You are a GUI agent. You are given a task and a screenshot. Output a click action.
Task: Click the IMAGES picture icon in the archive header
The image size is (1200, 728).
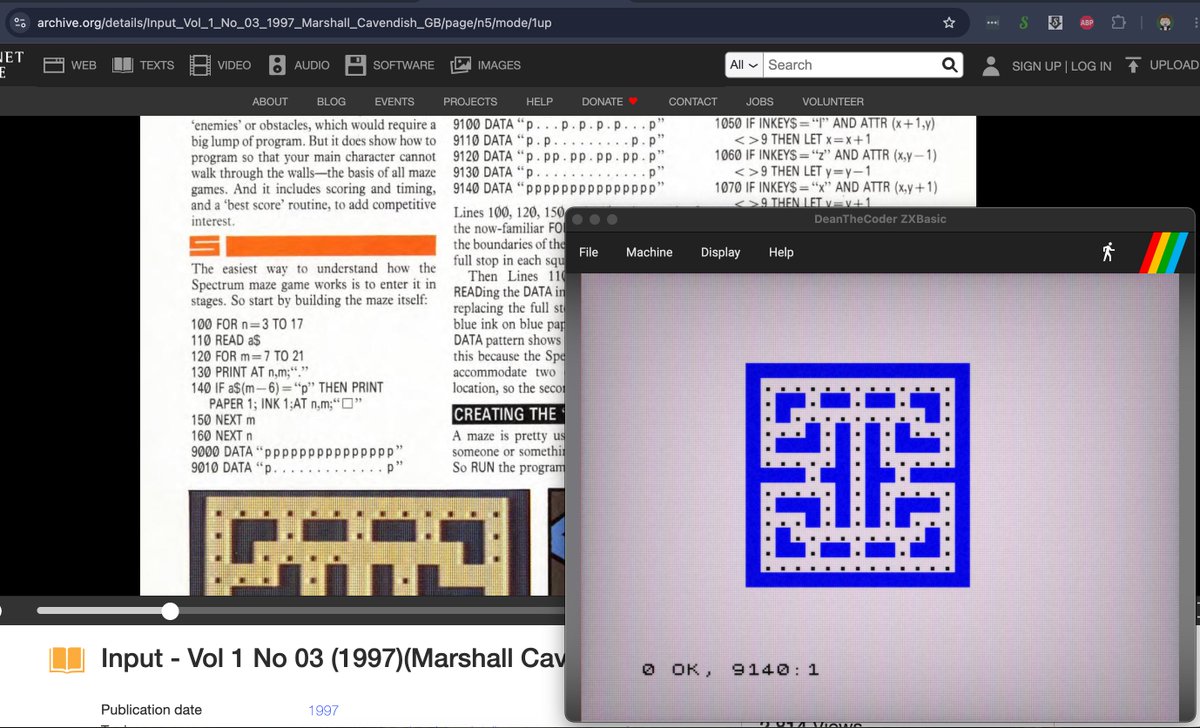[461, 65]
